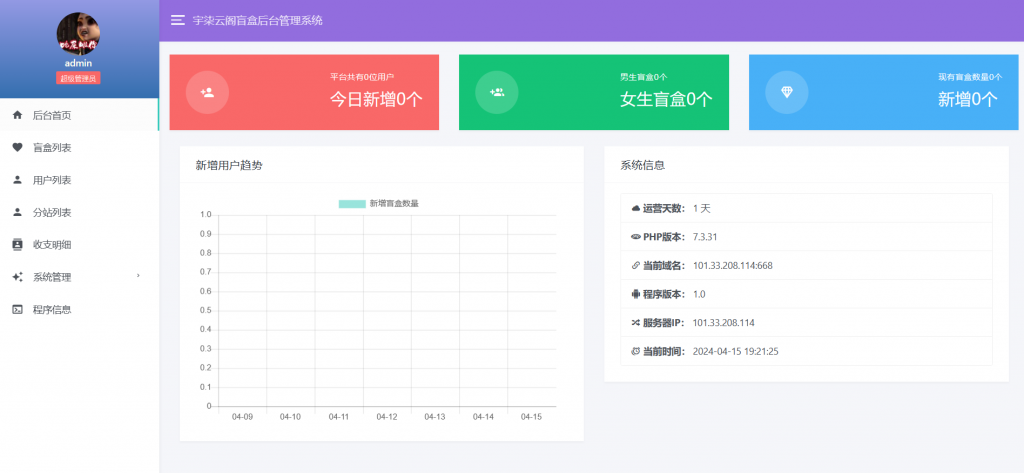This screenshot has width=1024, height=473.
Task: Click the 新增盲盒数量 legend label
Action: pyautogui.click(x=394, y=203)
